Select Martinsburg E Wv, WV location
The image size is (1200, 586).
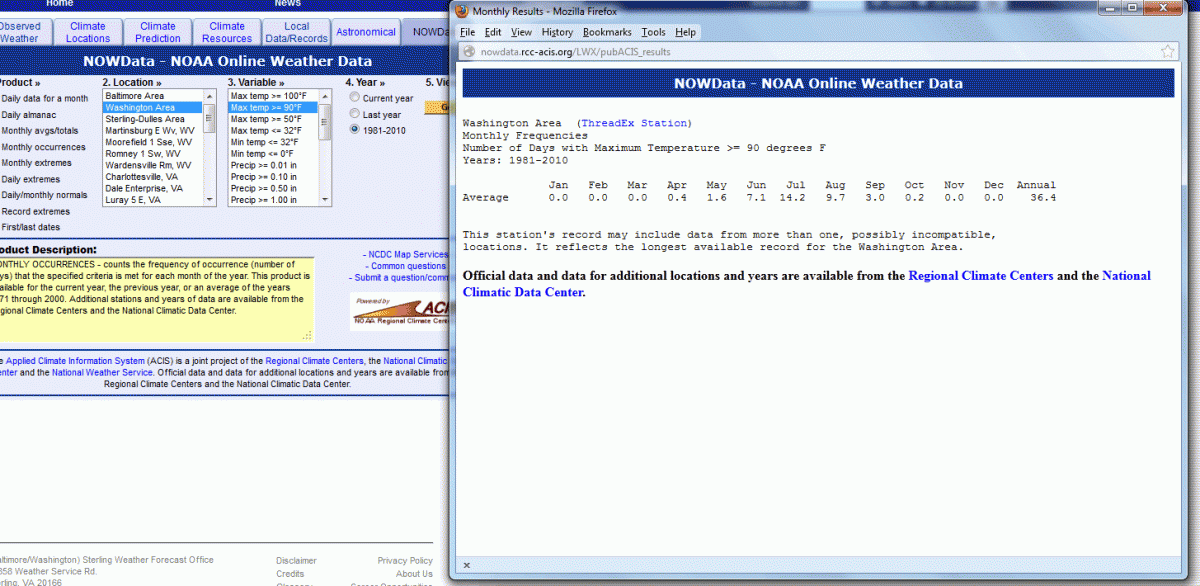pyautogui.click(x=153, y=131)
